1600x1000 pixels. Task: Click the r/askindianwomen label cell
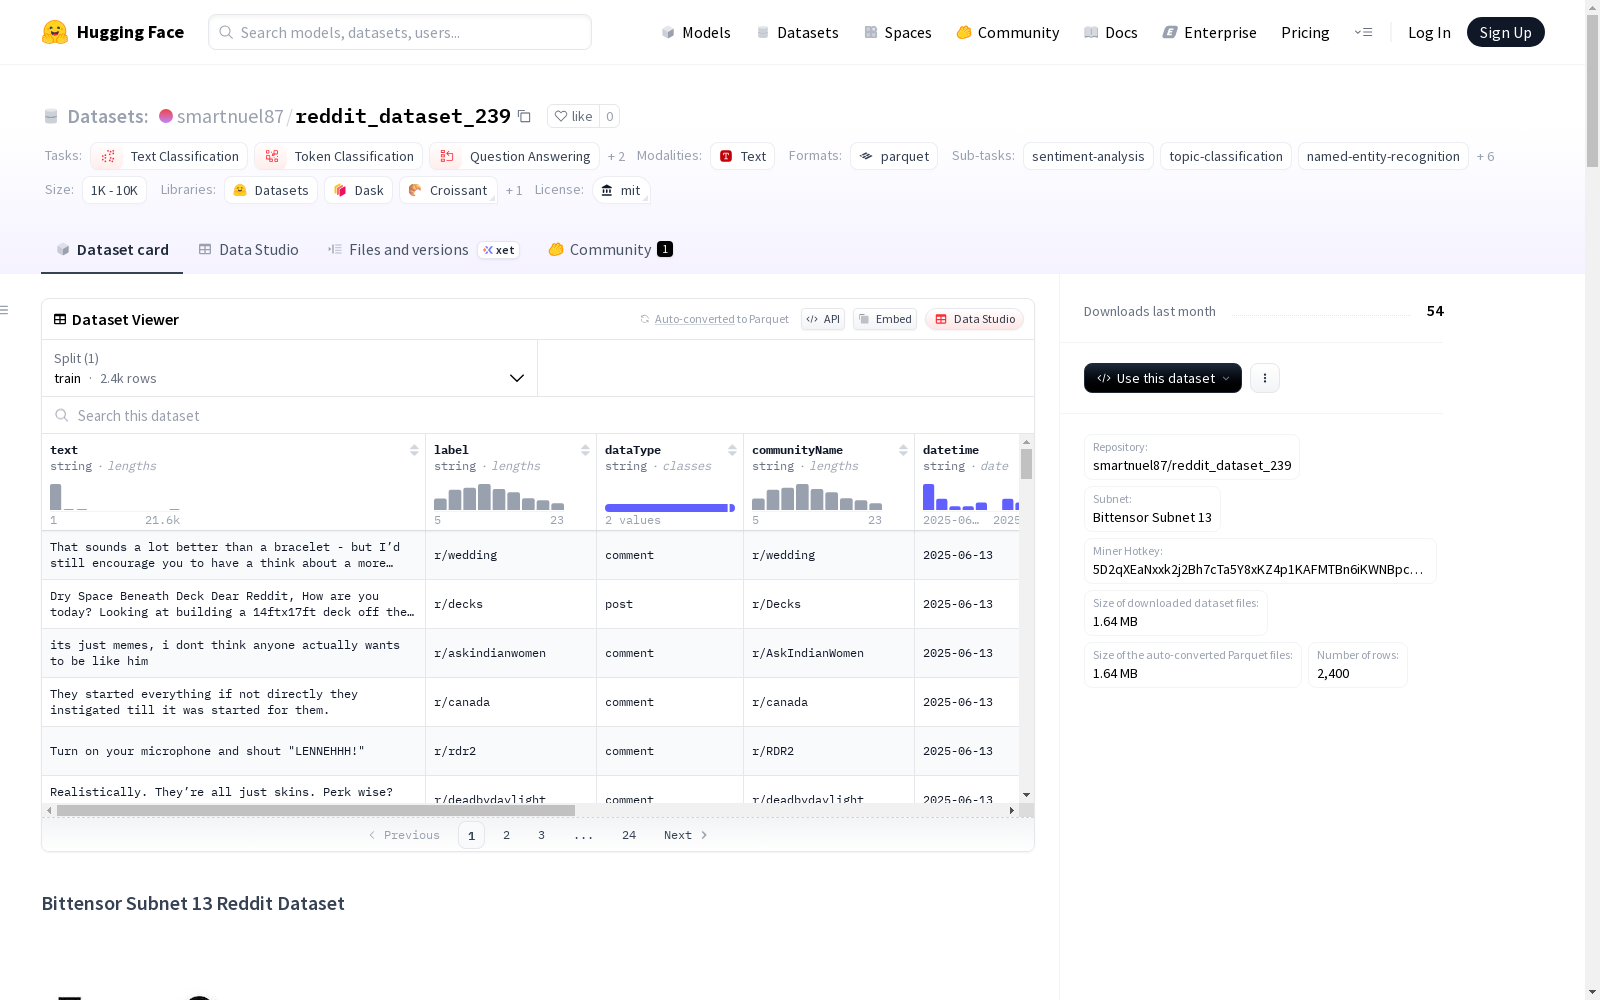511,653
